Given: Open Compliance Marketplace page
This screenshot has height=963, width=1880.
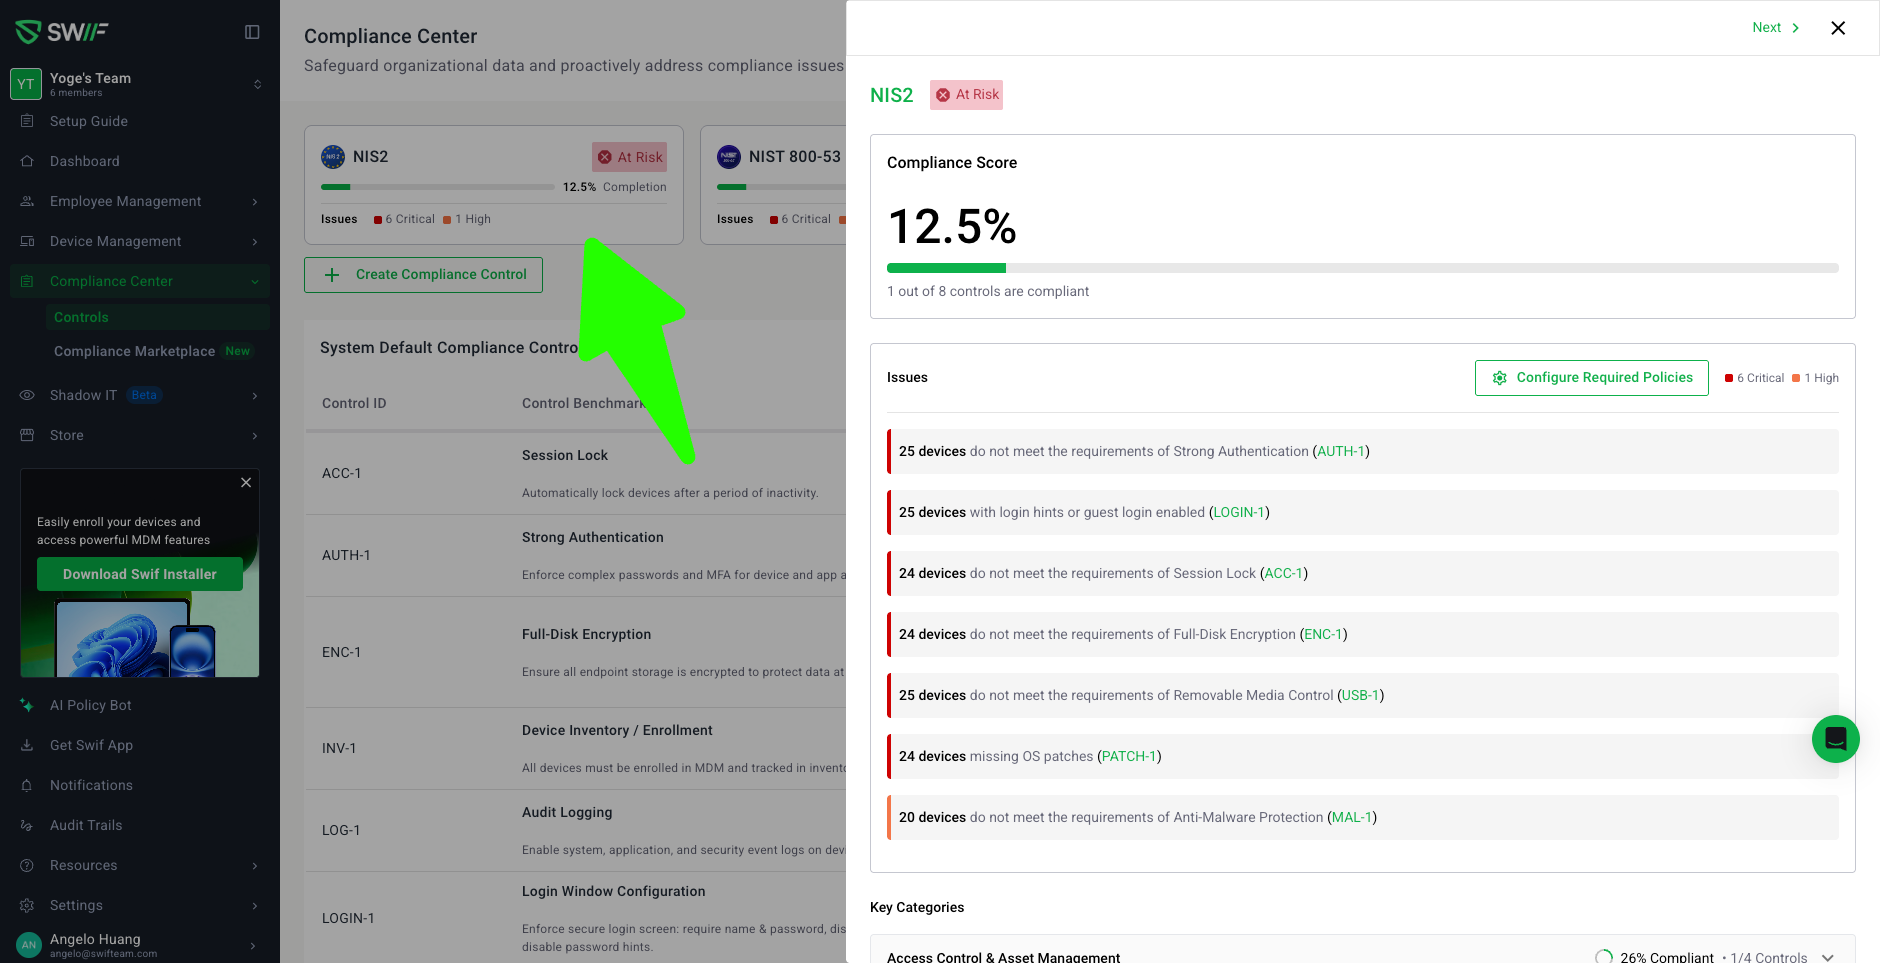Looking at the screenshot, I should coord(134,351).
